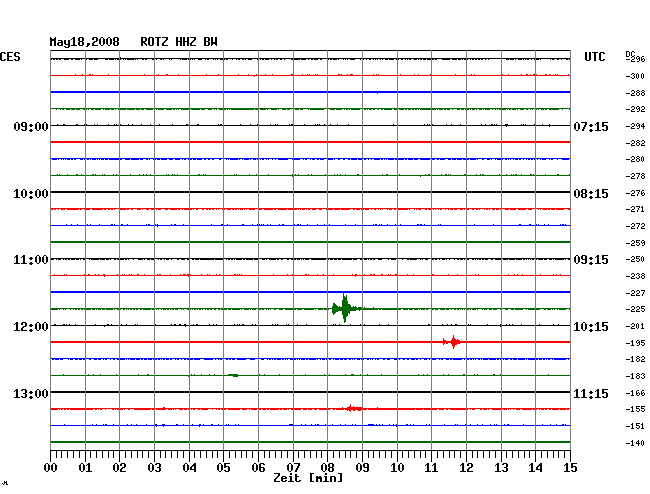This screenshot has height=494, width=650.
Task: Click the large green seismic event burst
Action: point(346,308)
